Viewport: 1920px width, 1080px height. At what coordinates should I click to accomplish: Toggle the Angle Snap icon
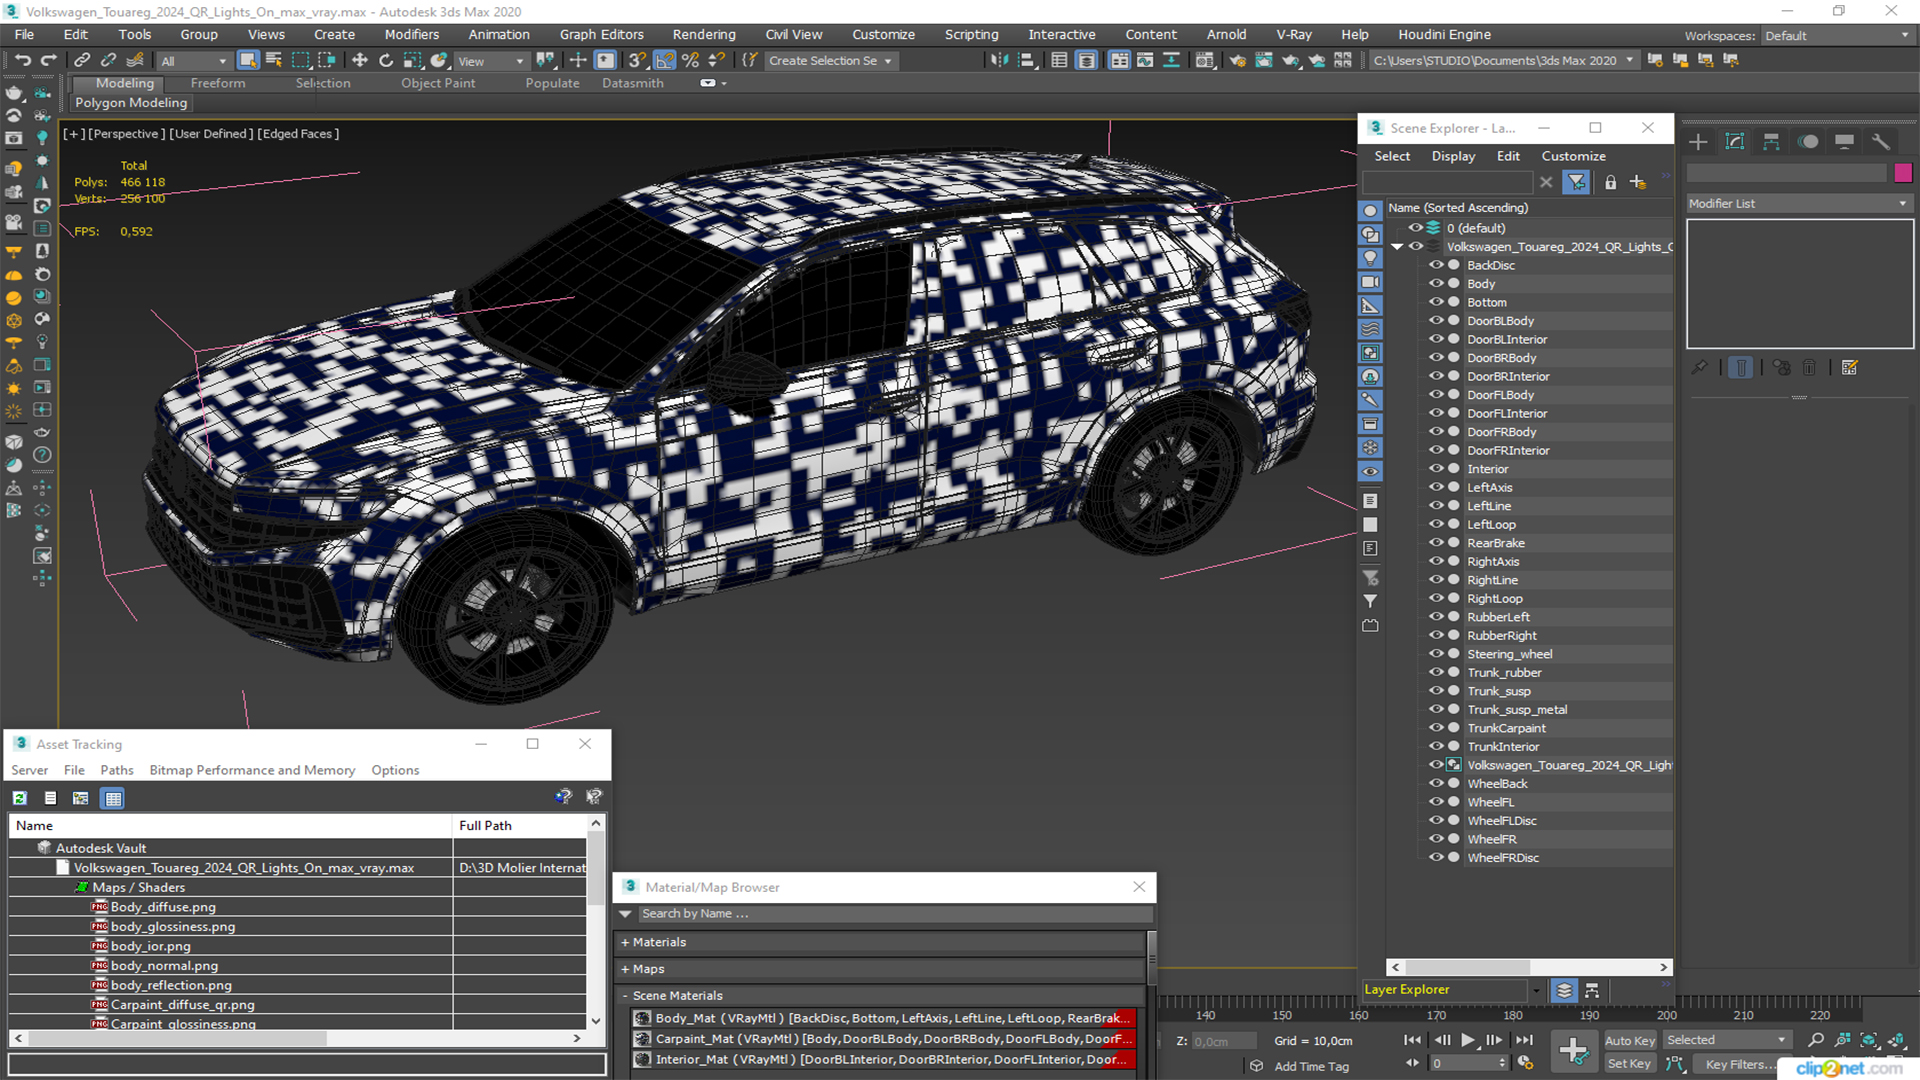click(x=664, y=61)
